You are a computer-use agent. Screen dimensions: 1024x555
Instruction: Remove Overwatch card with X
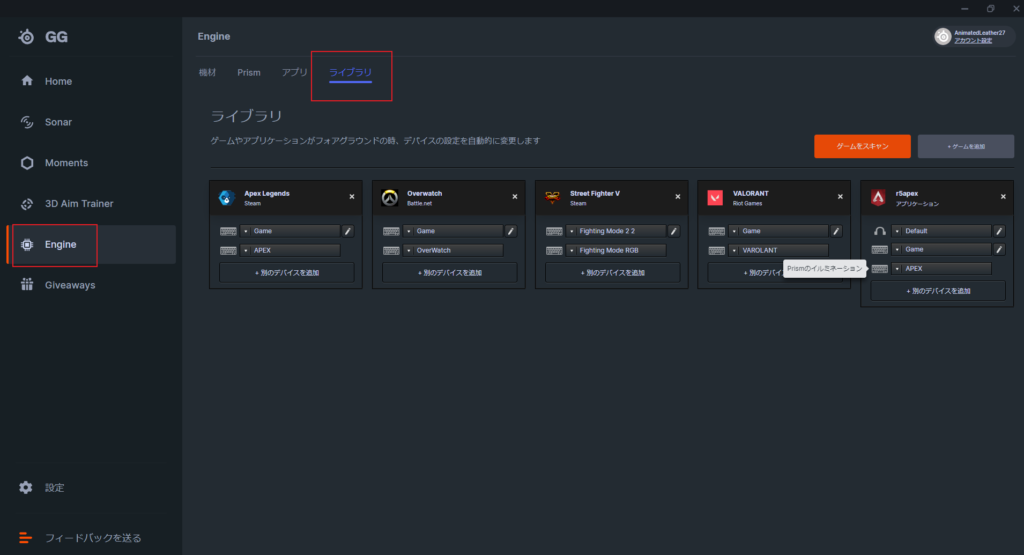coord(515,197)
